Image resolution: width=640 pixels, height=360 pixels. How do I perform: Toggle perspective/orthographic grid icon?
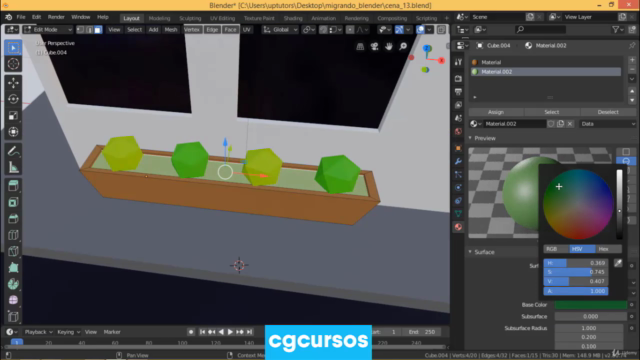[x=360, y=47]
